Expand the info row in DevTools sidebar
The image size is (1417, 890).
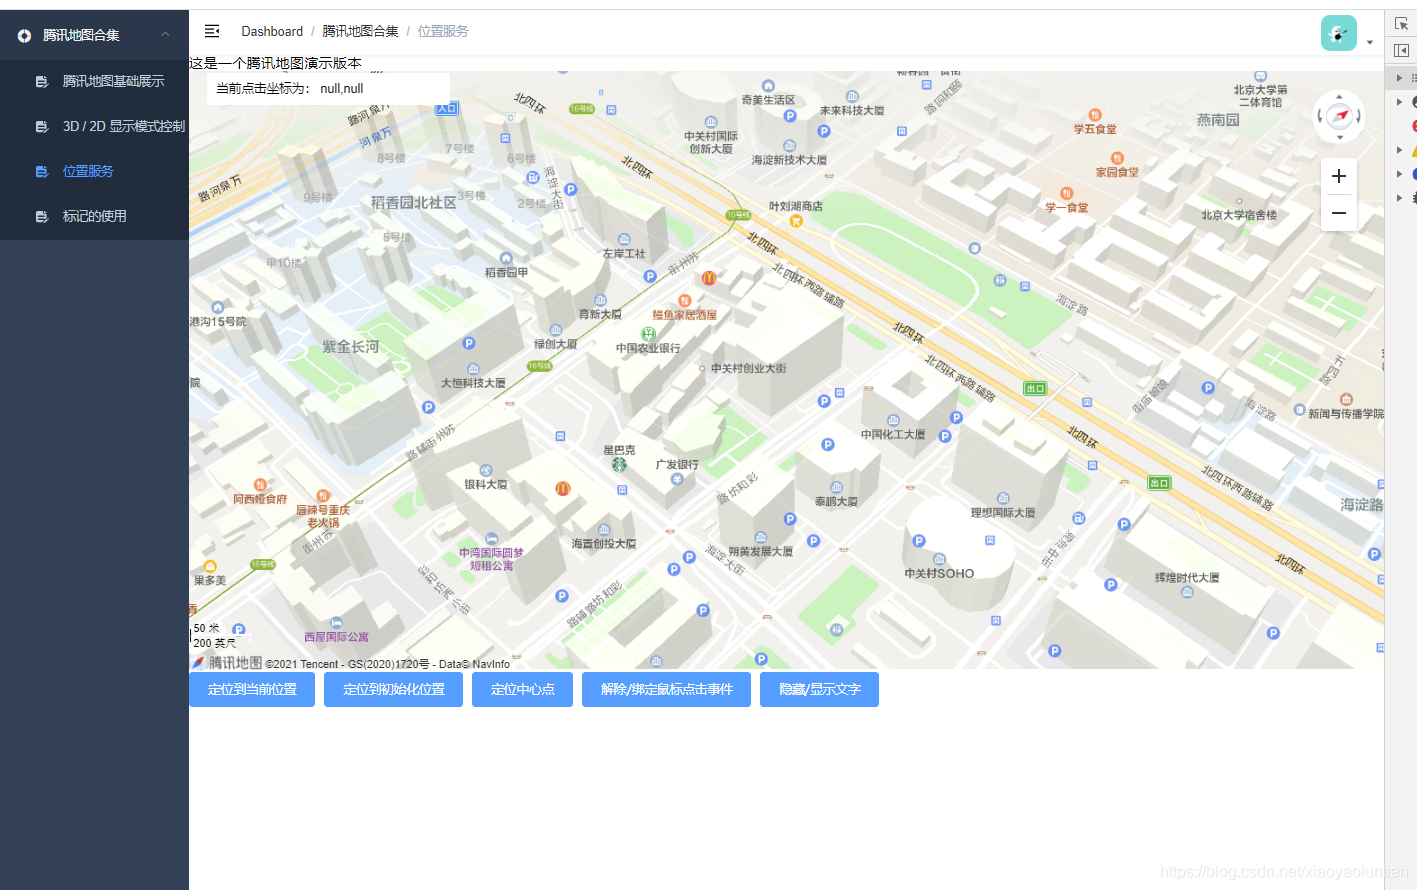coord(1399,174)
